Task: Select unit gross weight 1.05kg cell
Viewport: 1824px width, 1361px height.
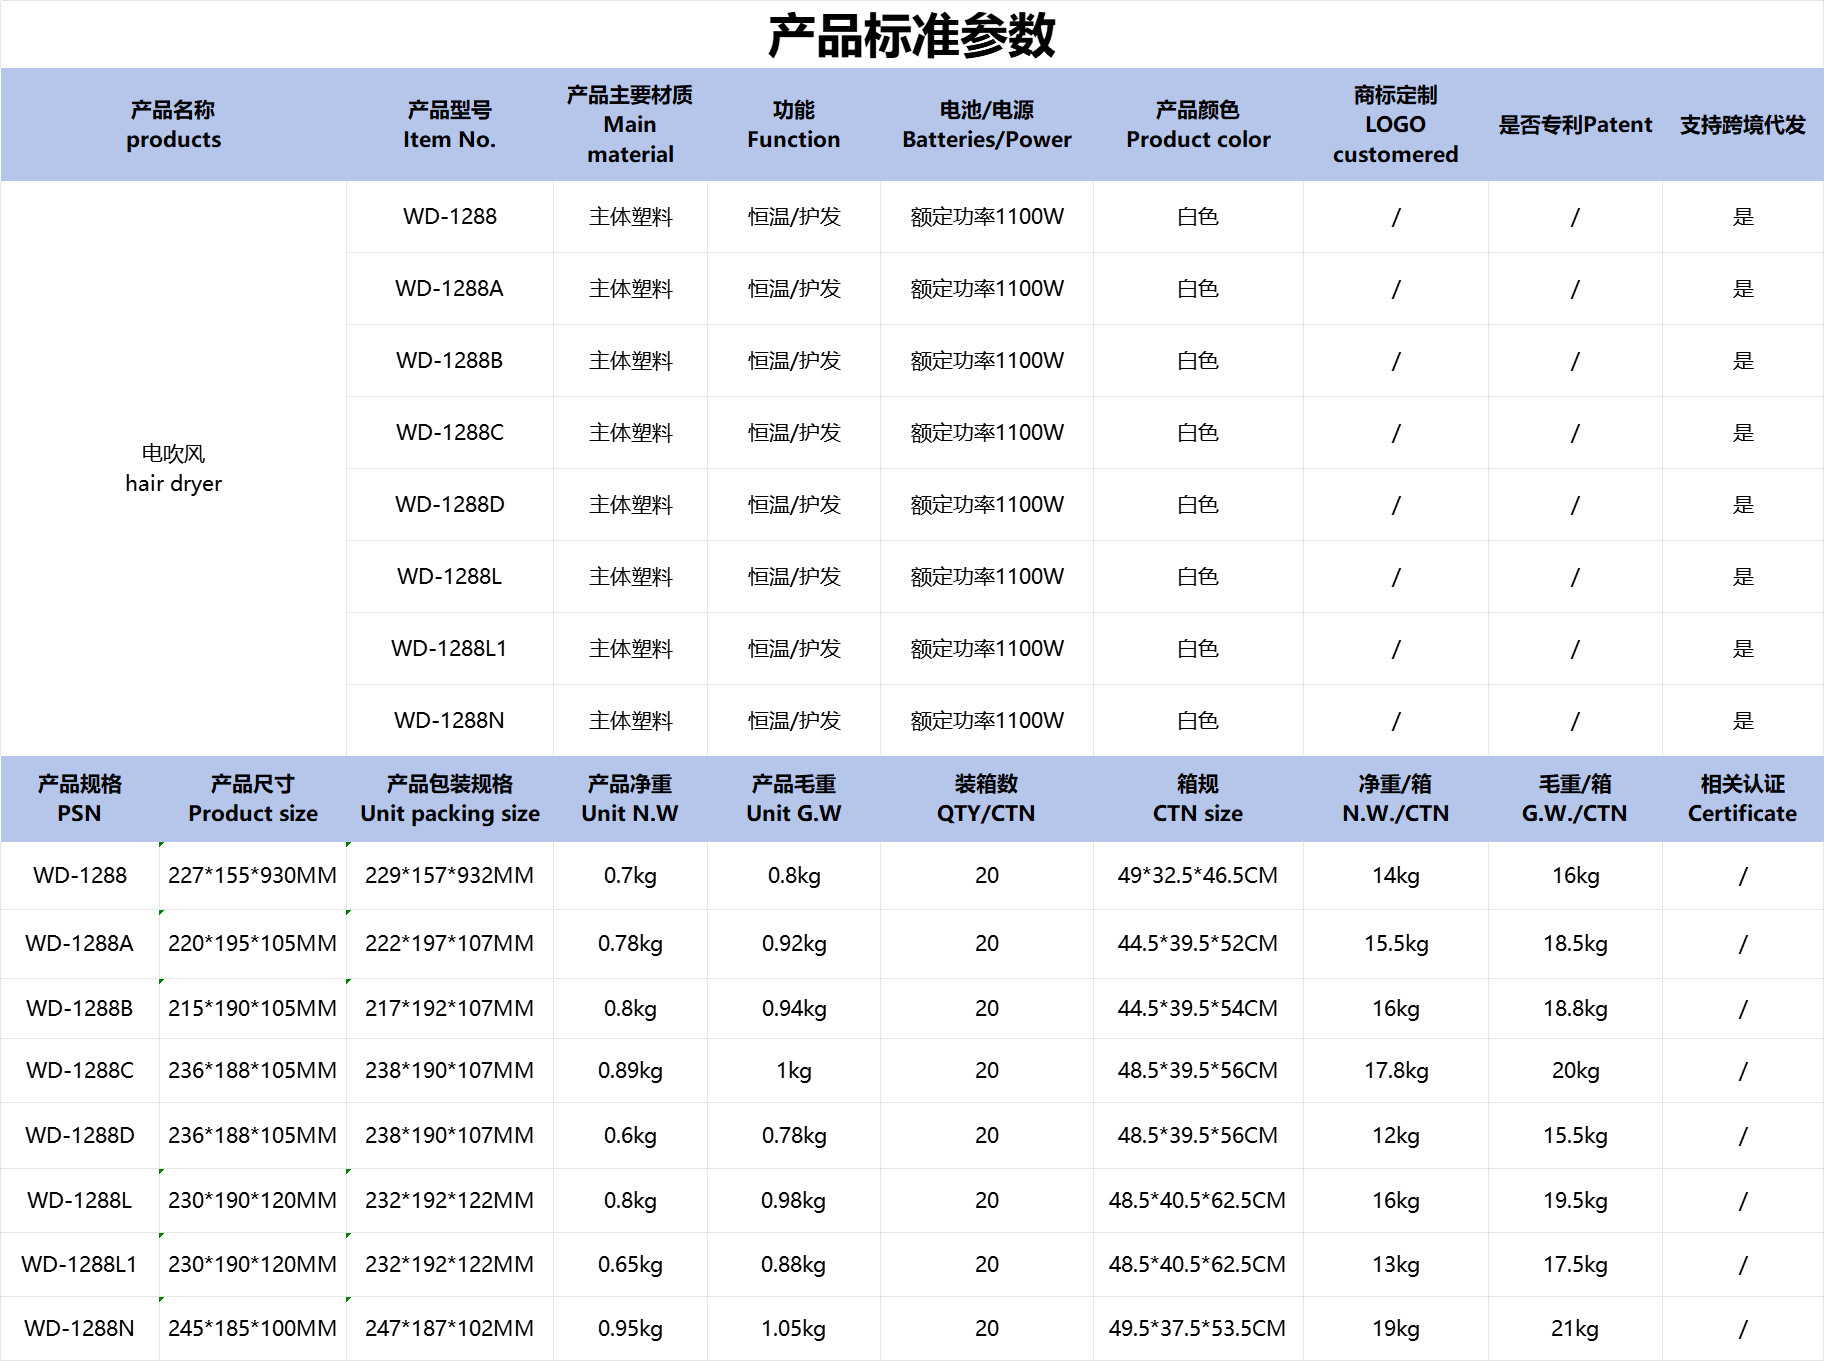Action: pos(794,1329)
